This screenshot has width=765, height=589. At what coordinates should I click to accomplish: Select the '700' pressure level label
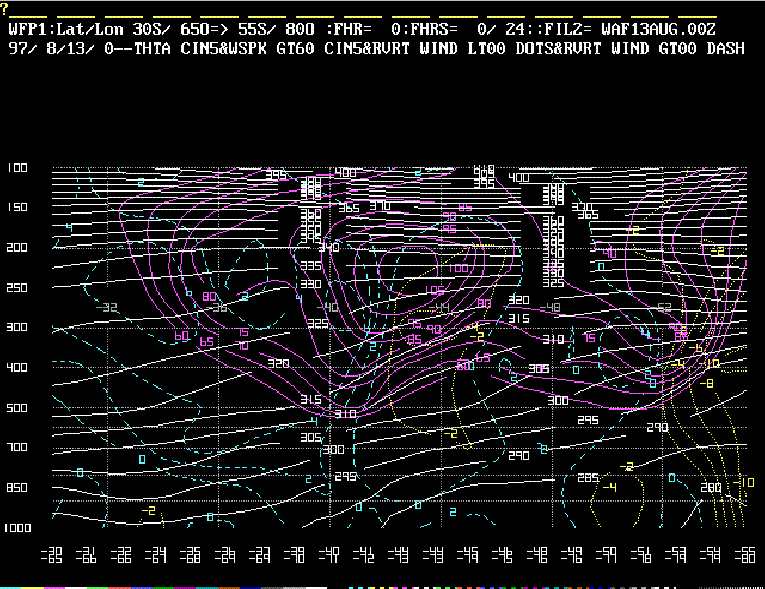(x=17, y=447)
